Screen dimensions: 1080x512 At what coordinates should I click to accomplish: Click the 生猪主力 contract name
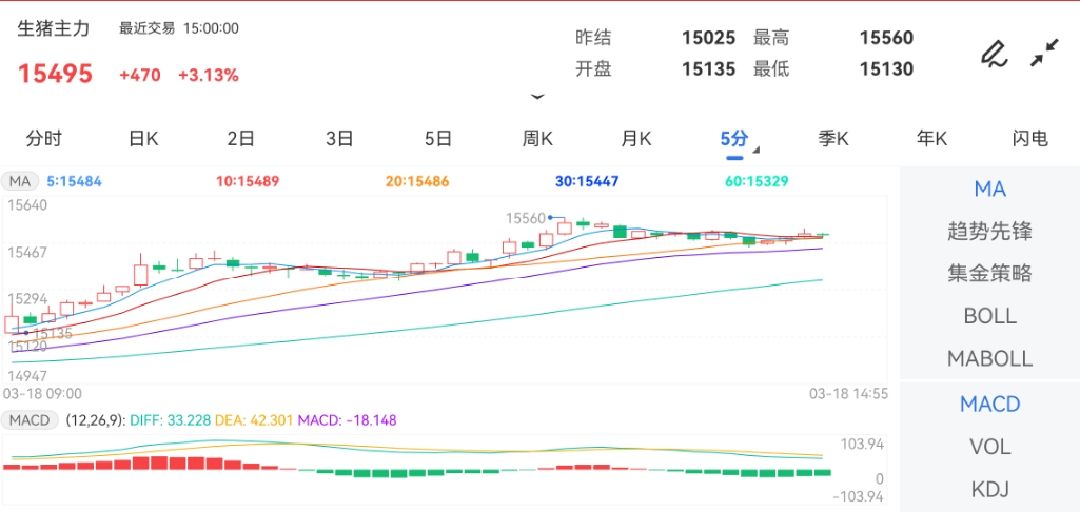tap(54, 29)
